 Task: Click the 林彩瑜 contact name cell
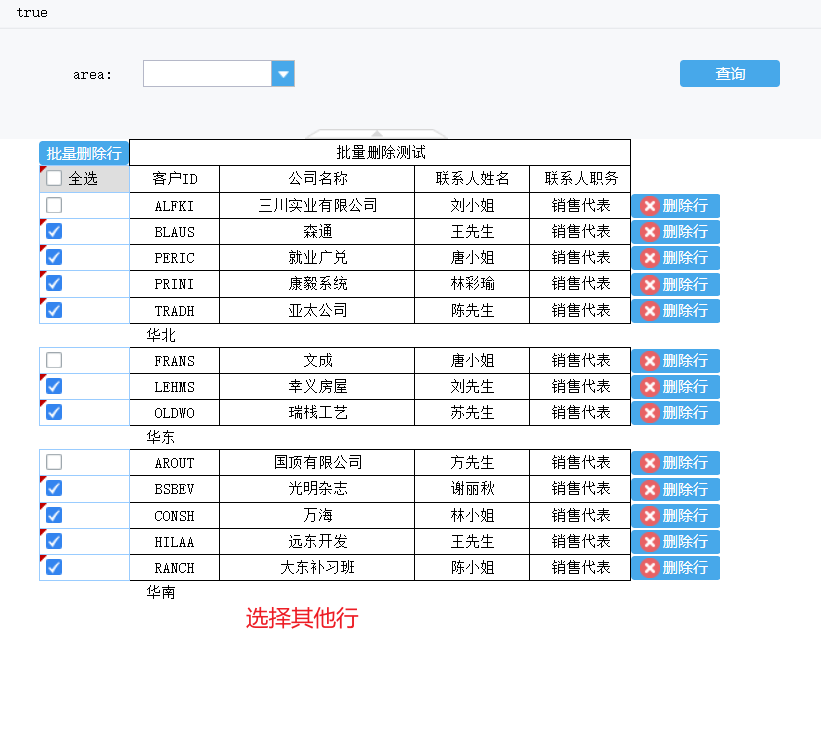pyautogui.click(x=472, y=284)
